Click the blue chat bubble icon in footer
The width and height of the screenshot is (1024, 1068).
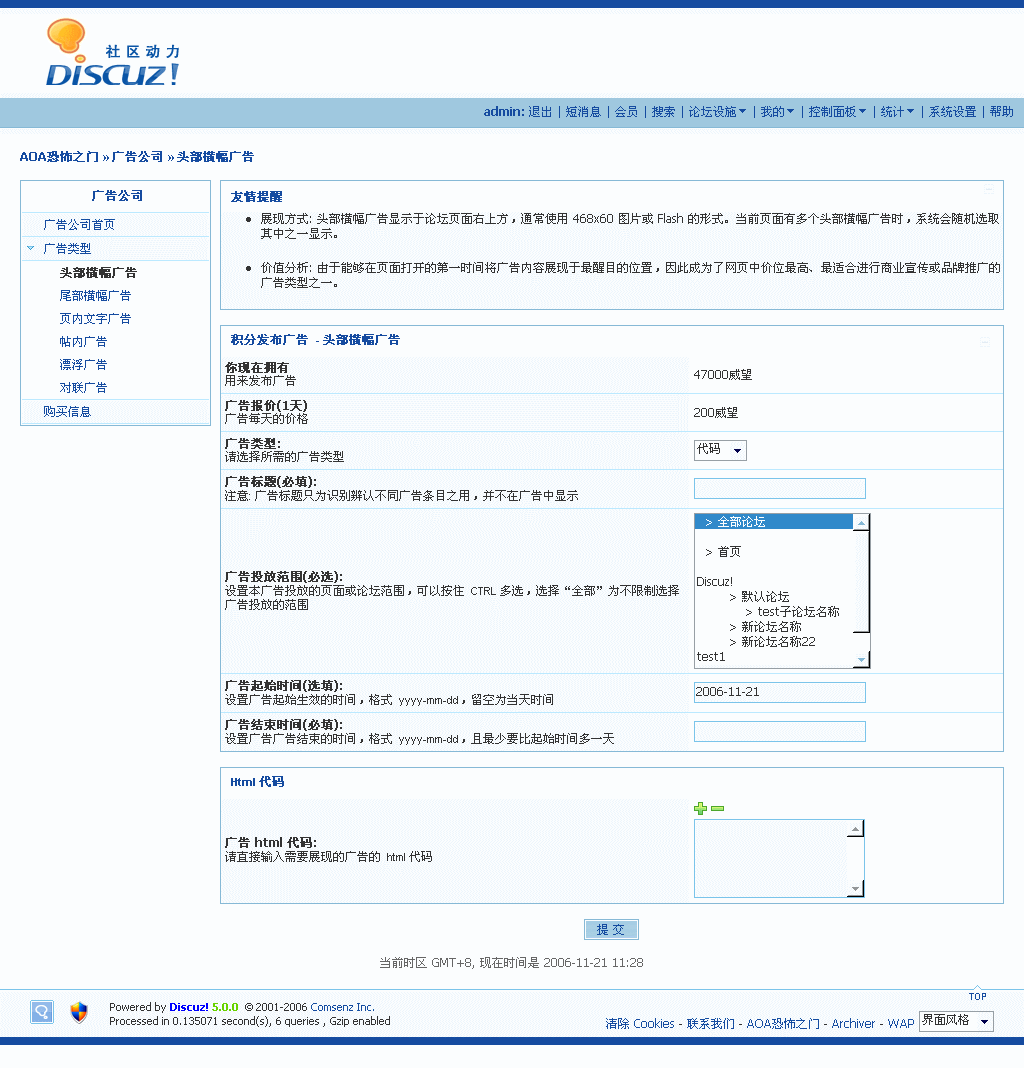[x=41, y=1012]
